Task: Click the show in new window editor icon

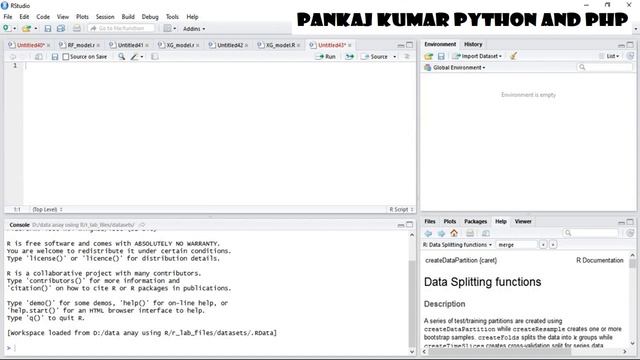Action: [x=39, y=57]
